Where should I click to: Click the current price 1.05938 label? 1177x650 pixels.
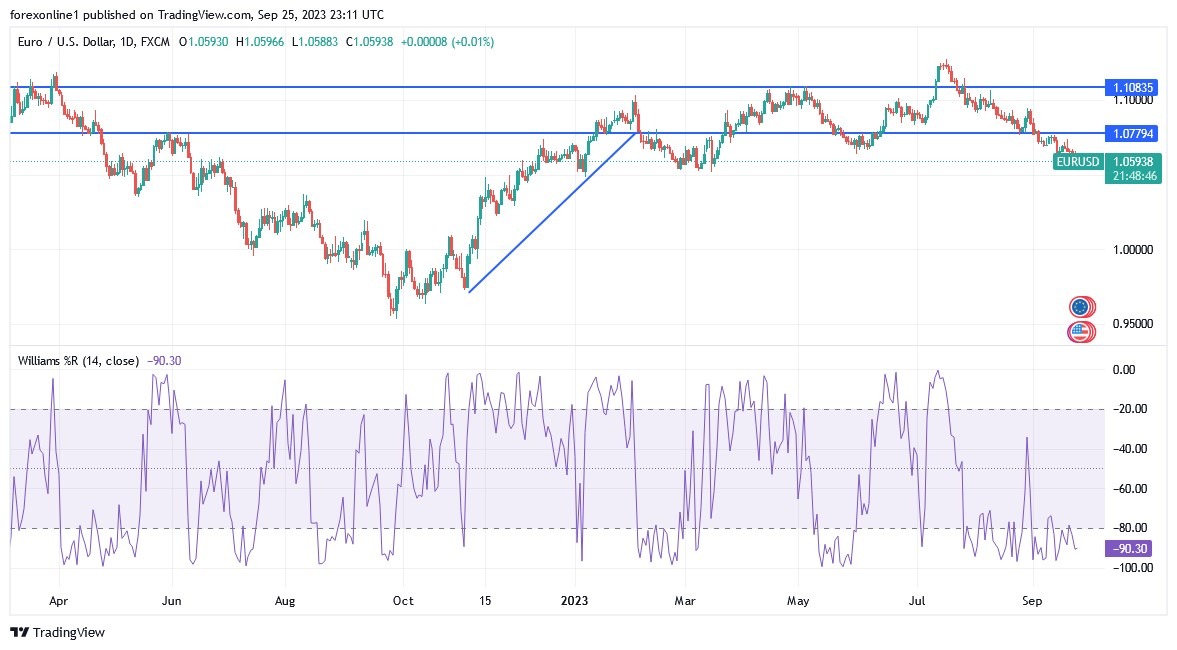pos(1133,161)
